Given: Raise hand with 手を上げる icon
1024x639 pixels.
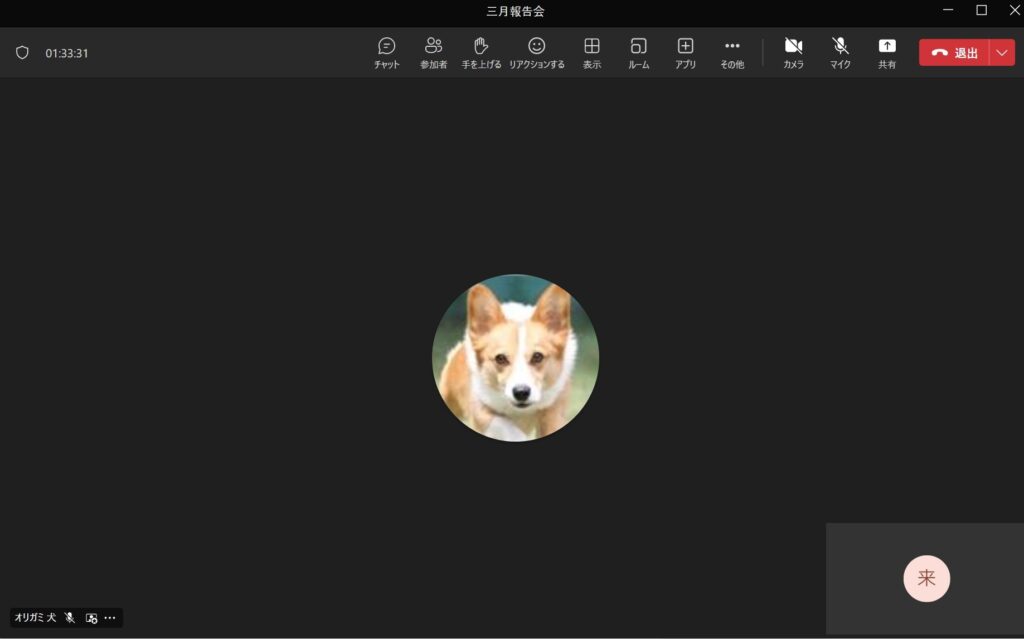Looking at the screenshot, I should point(481,52).
